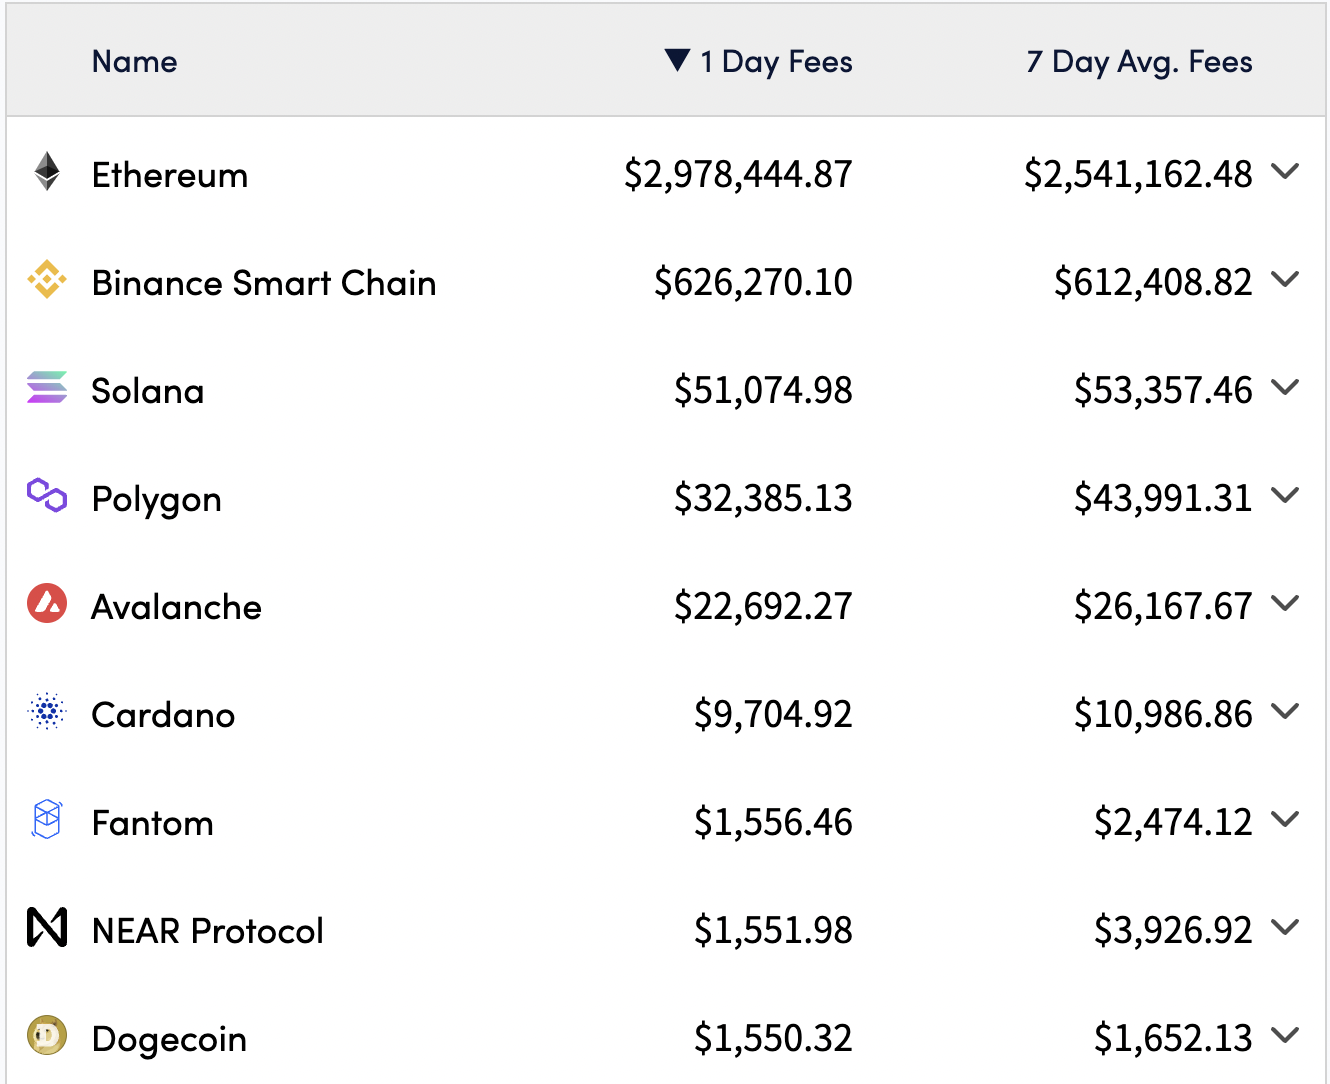
Task: Click the Solana striped logo icon
Action: click(47, 388)
